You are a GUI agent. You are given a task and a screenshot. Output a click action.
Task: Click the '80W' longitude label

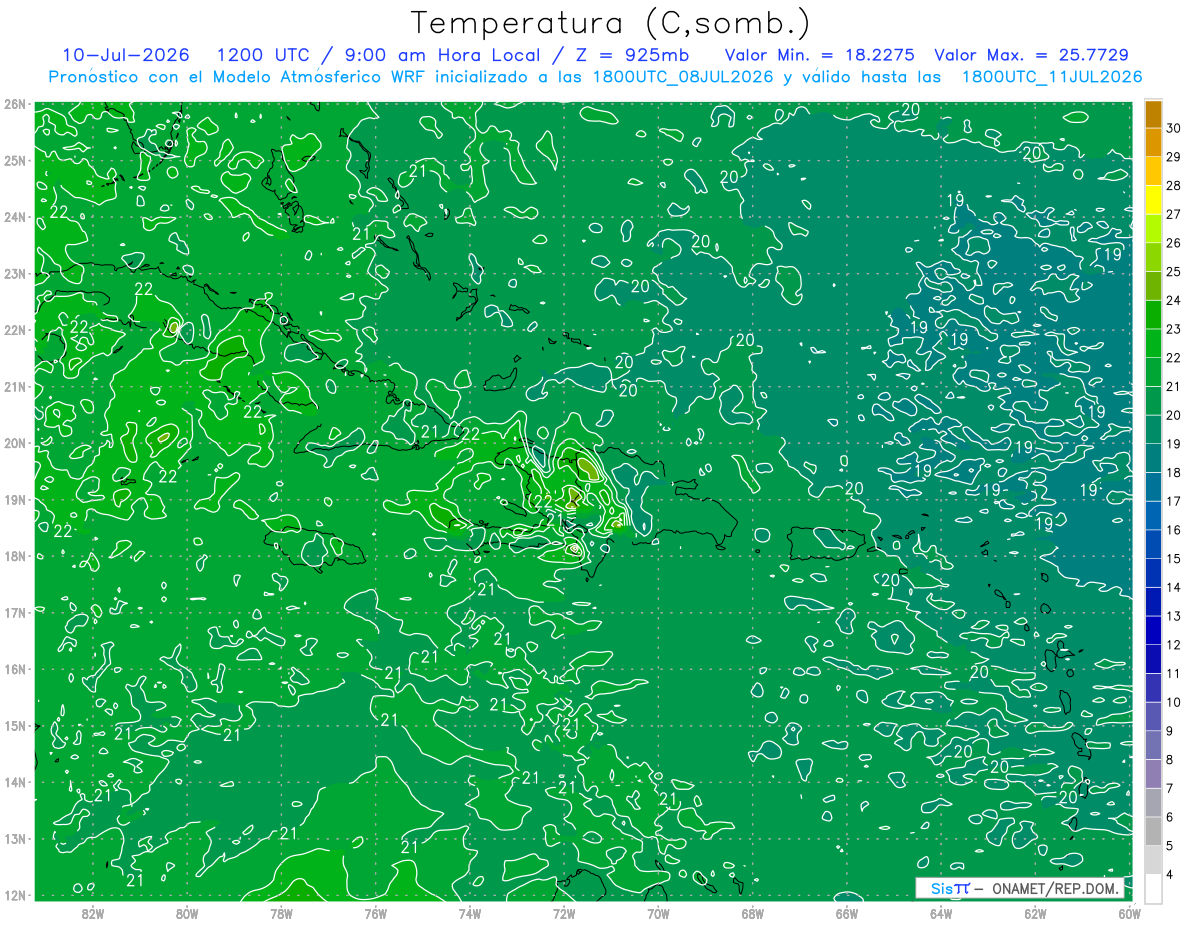pos(186,913)
